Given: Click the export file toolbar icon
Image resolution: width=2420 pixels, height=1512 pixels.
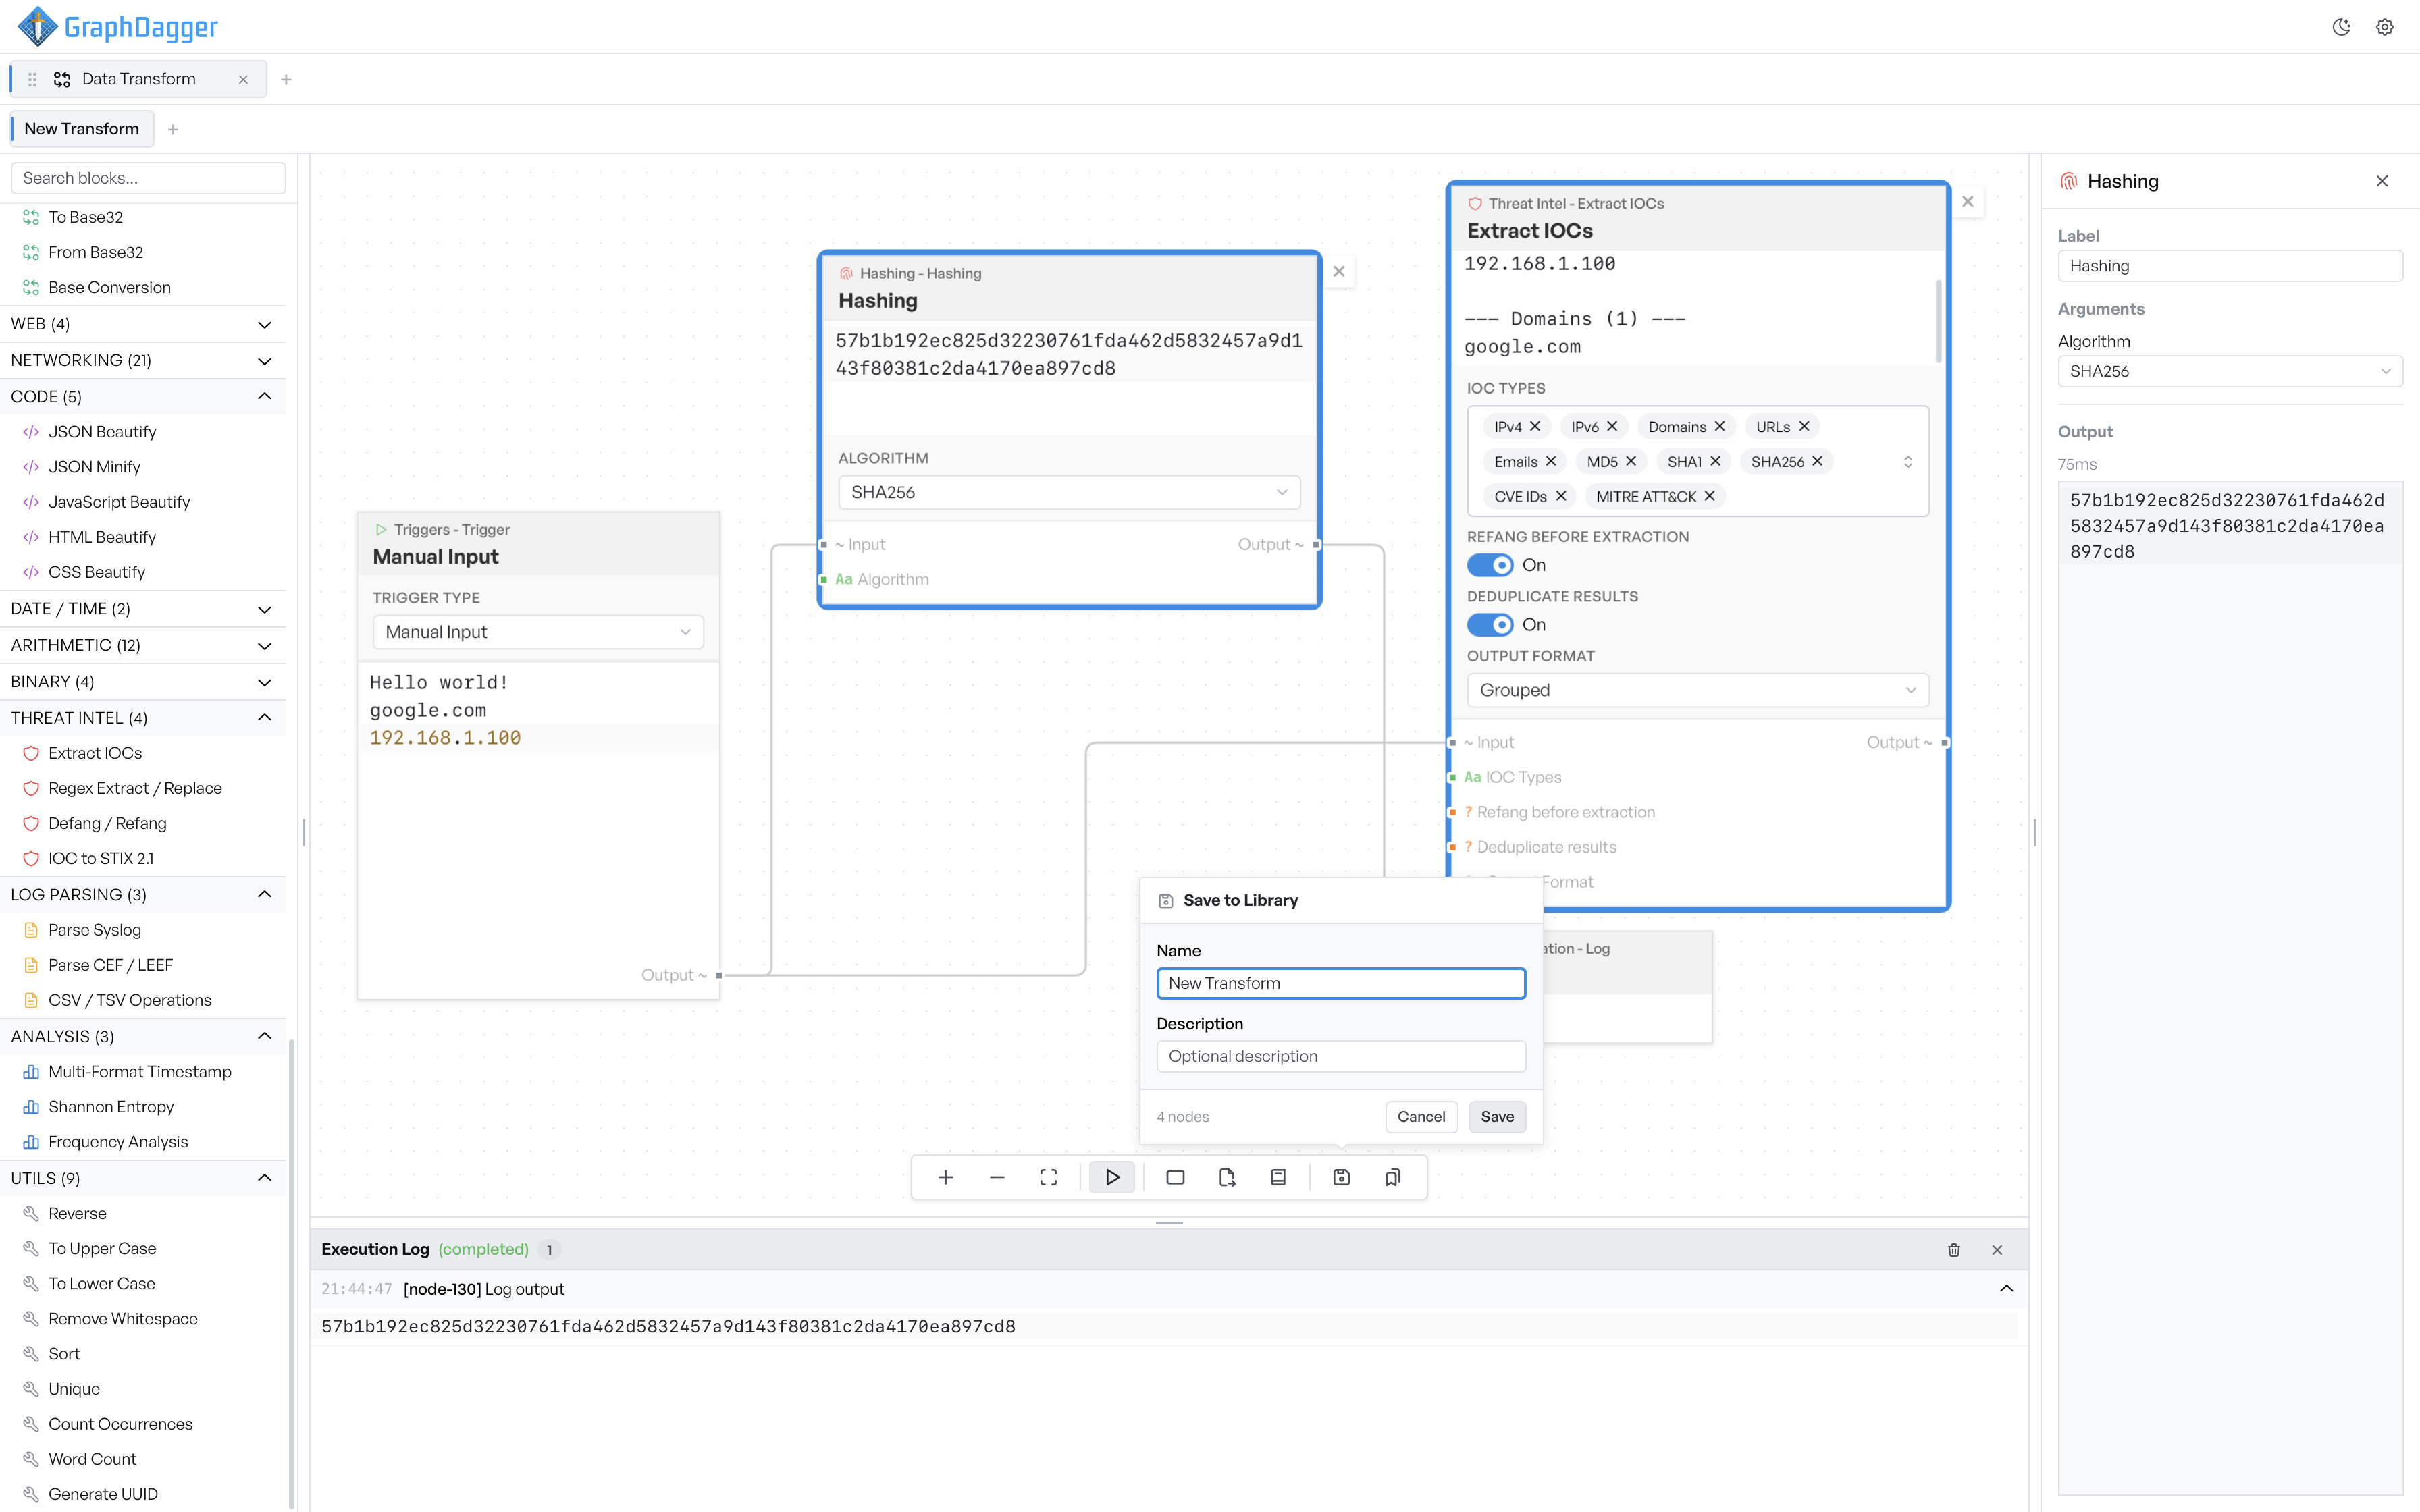Looking at the screenshot, I should click(1227, 1177).
